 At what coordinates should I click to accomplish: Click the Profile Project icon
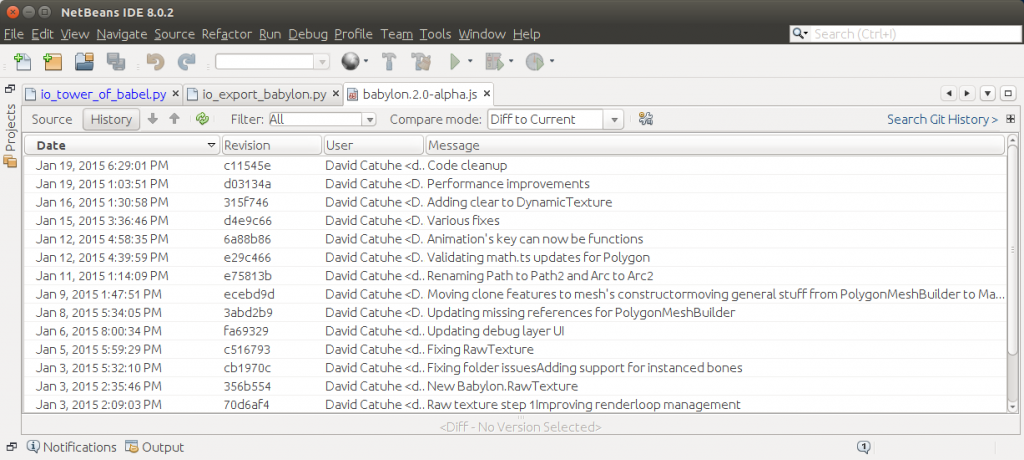click(535, 61)
